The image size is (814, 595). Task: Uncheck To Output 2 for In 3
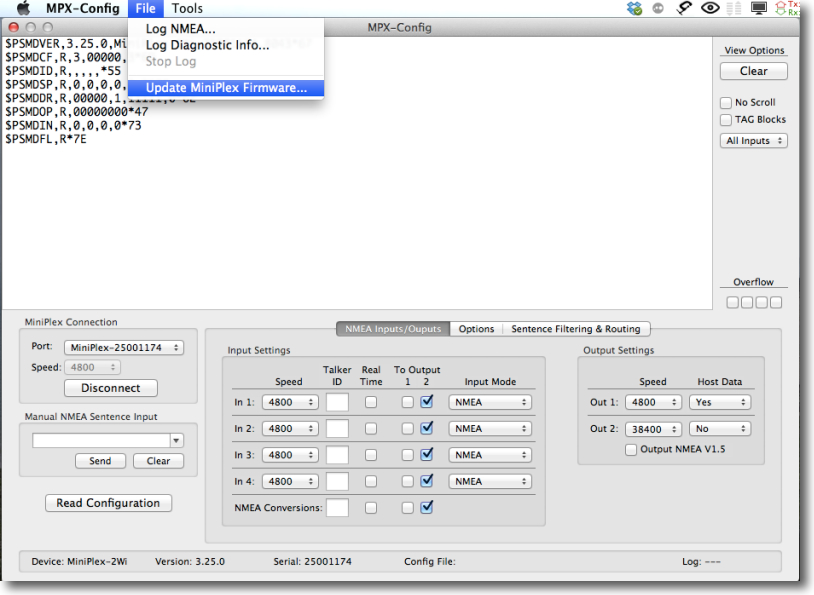tap(427, 455)
